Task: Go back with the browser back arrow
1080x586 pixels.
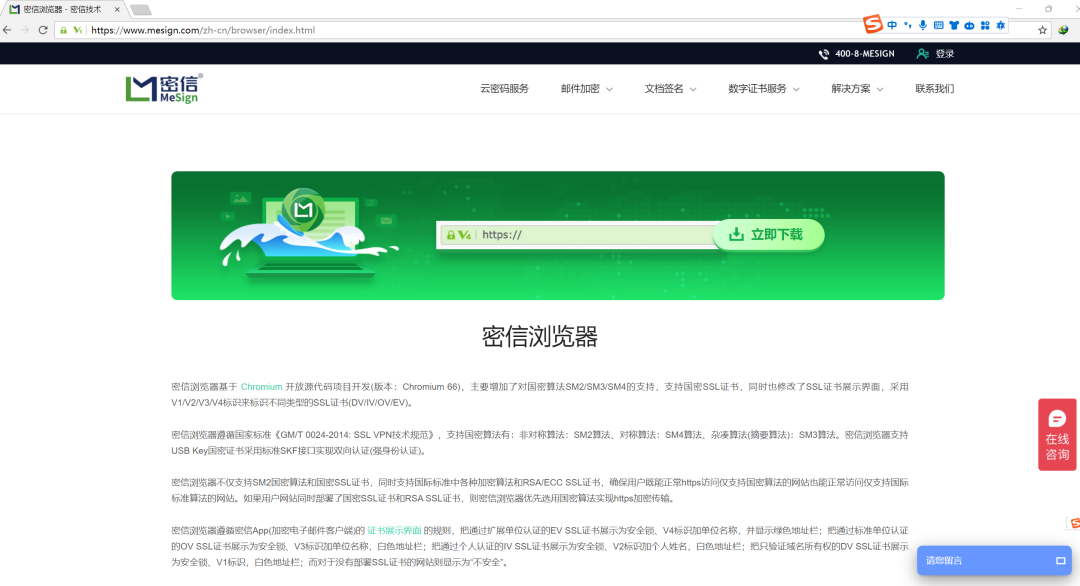Action: [x=8, y=30]
